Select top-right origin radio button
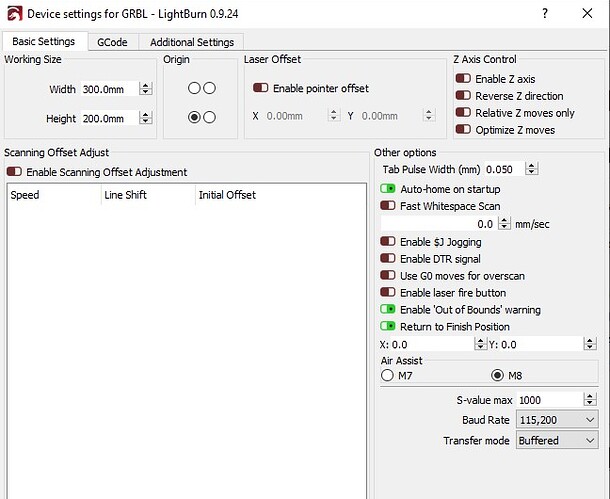The height and width of the screenshot is (499, 610). pos(209,88)
